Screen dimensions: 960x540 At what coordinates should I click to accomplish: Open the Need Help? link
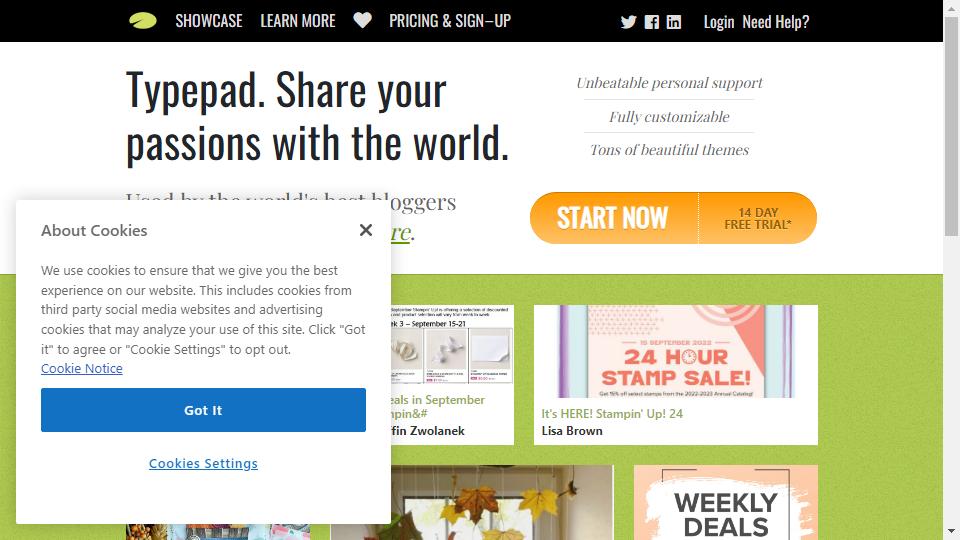click(776, 22)
